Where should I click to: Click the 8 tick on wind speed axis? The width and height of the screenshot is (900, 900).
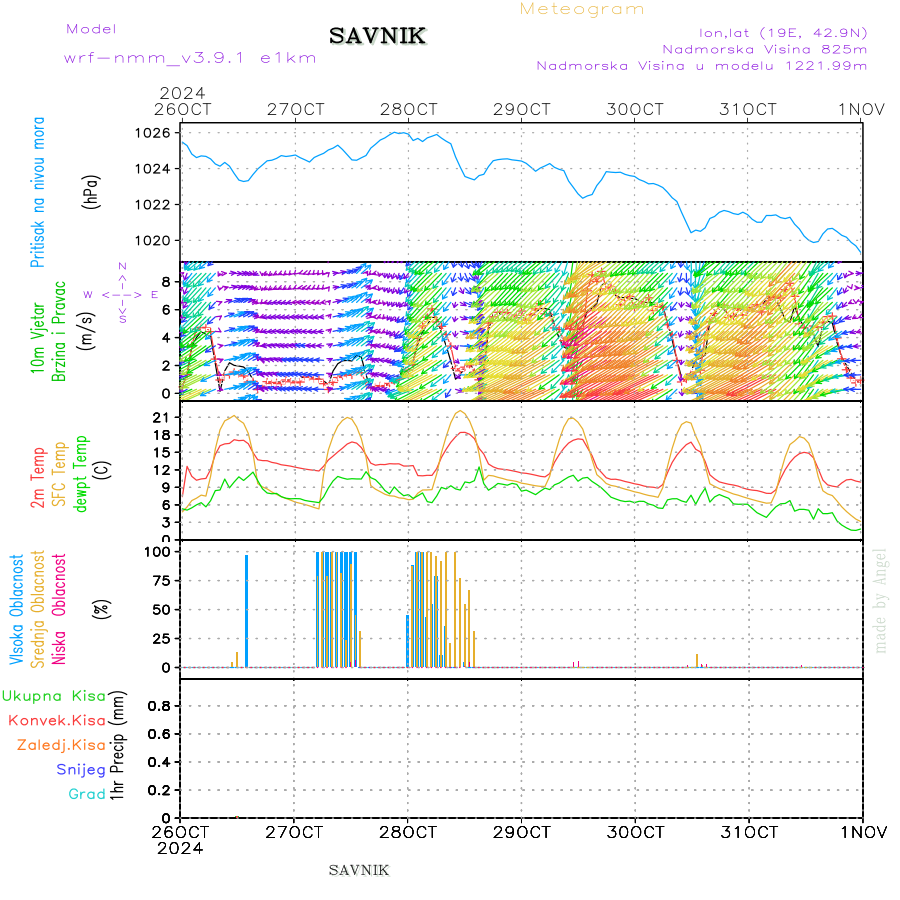(x=166, y=282)
